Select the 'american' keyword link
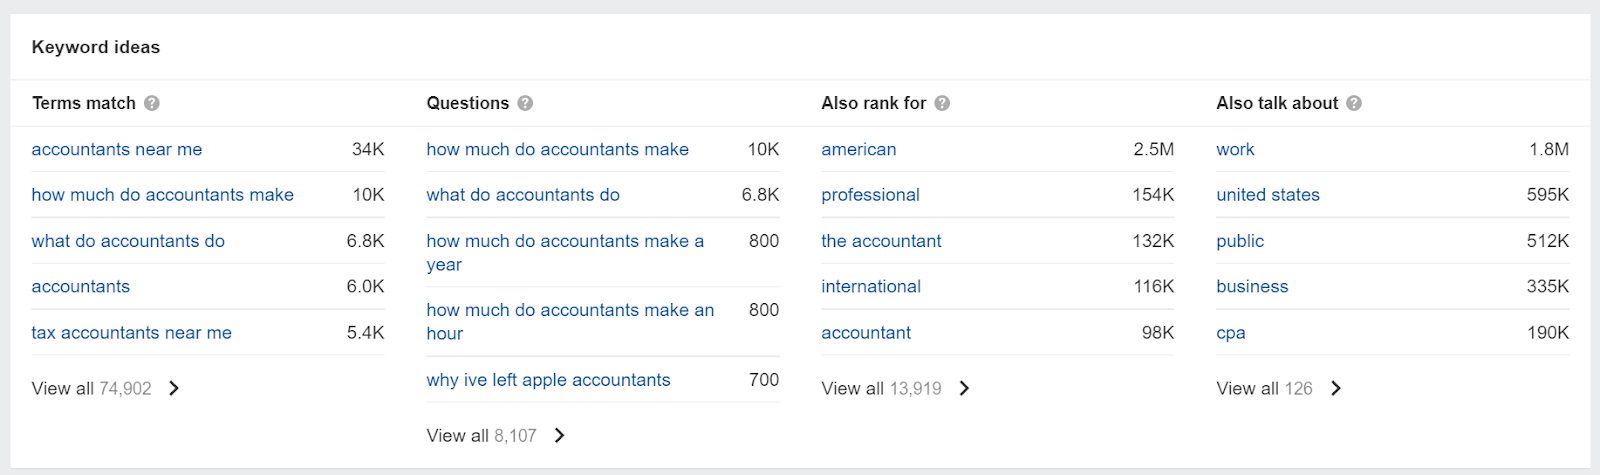The image size is (1600, 475). tap(859, 149)
